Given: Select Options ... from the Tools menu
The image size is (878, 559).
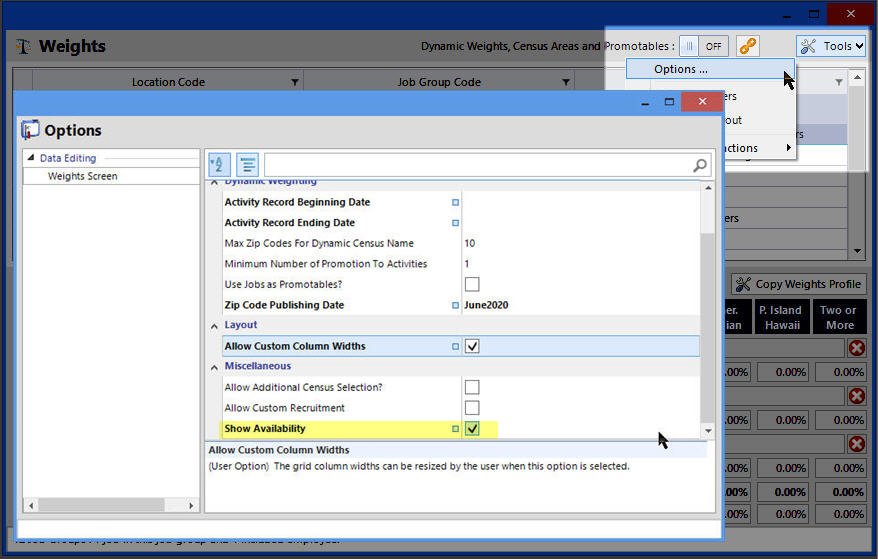Looking at the screenshot, I should click(x=709, y=69).
